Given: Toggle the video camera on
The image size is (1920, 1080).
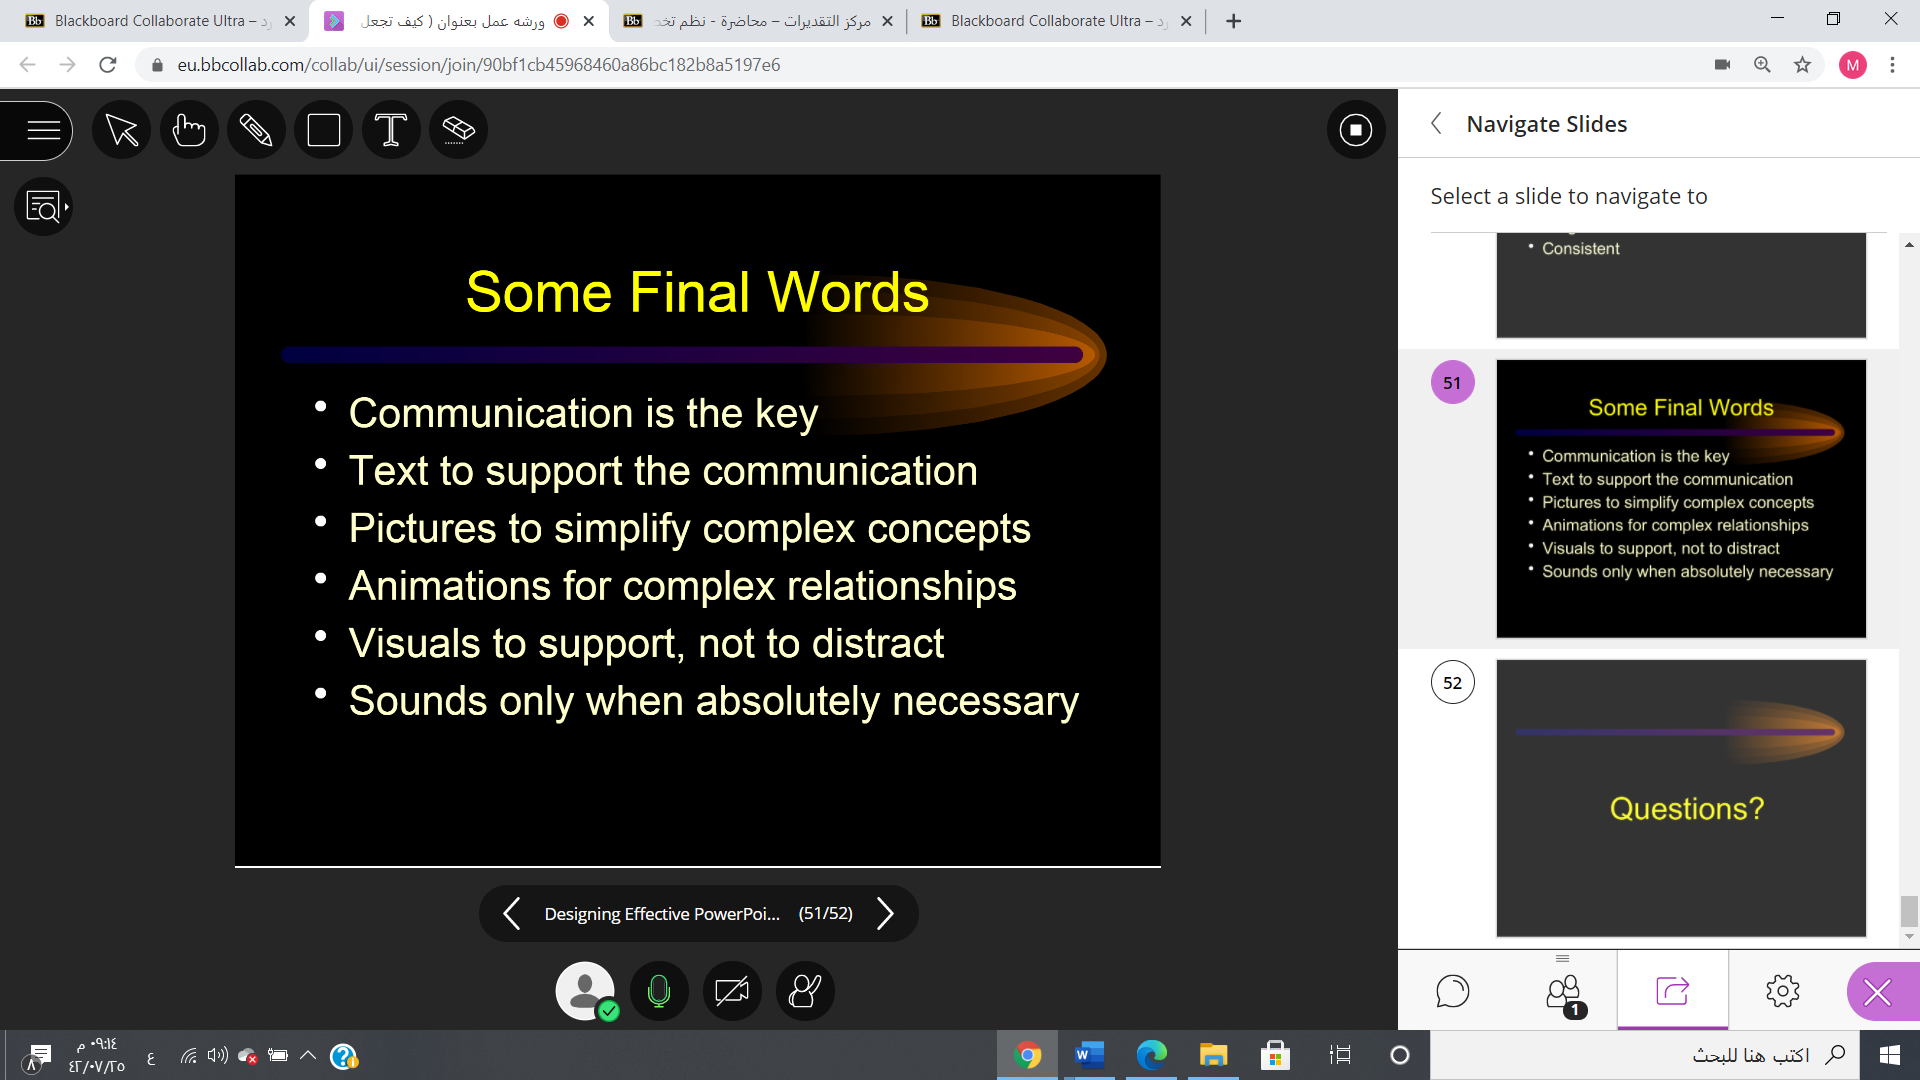Looking at the screenshot, I should pyautogui.click(x=732, y=991).
